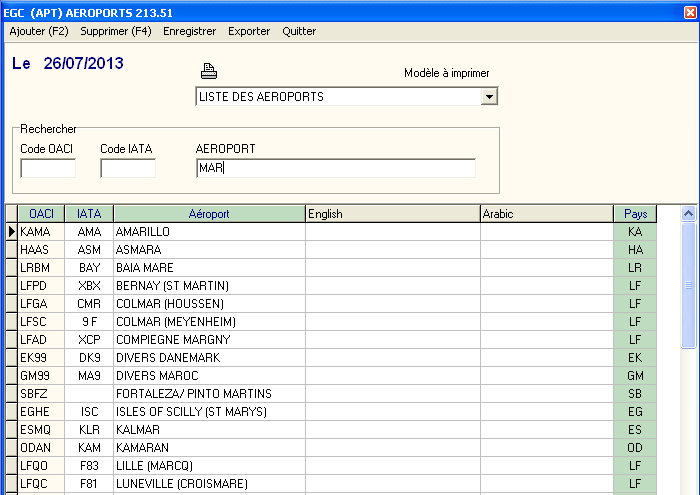Focus the Code OACI search field
The height and width of the screenshot is (495, 700).
click(48, 168)
